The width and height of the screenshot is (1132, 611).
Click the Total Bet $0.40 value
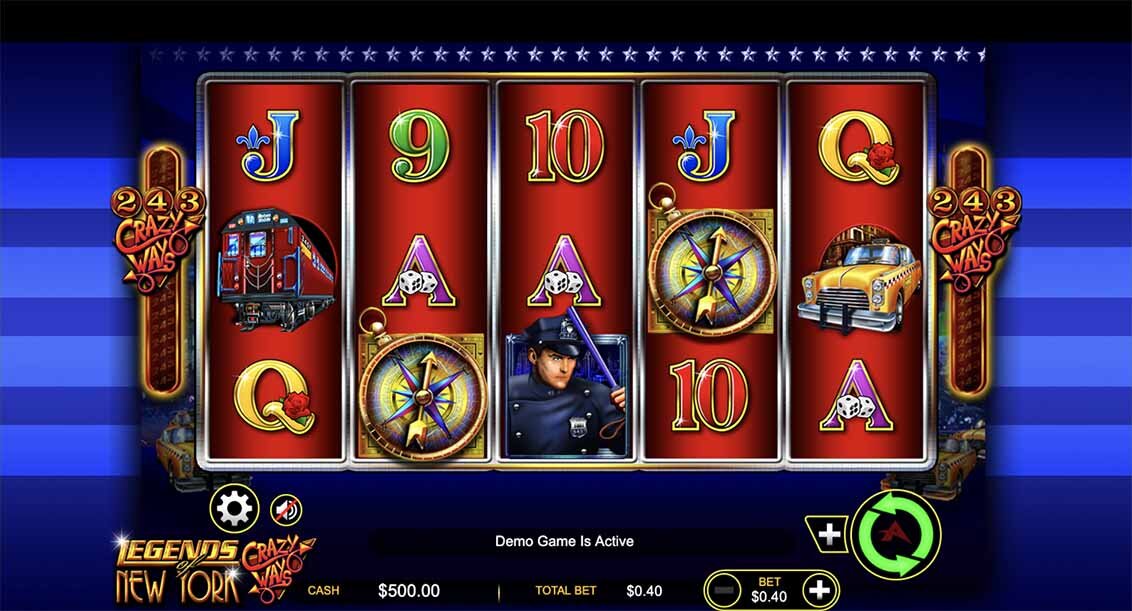coord(644,591)
